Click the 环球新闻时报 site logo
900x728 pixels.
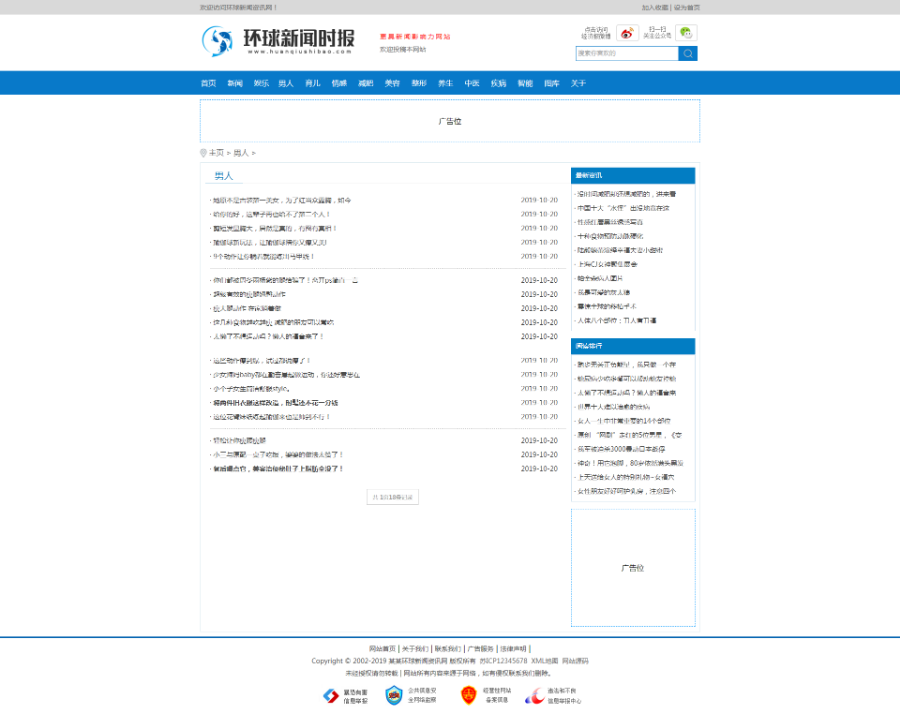pyautogui.click(x=278, y=41)
